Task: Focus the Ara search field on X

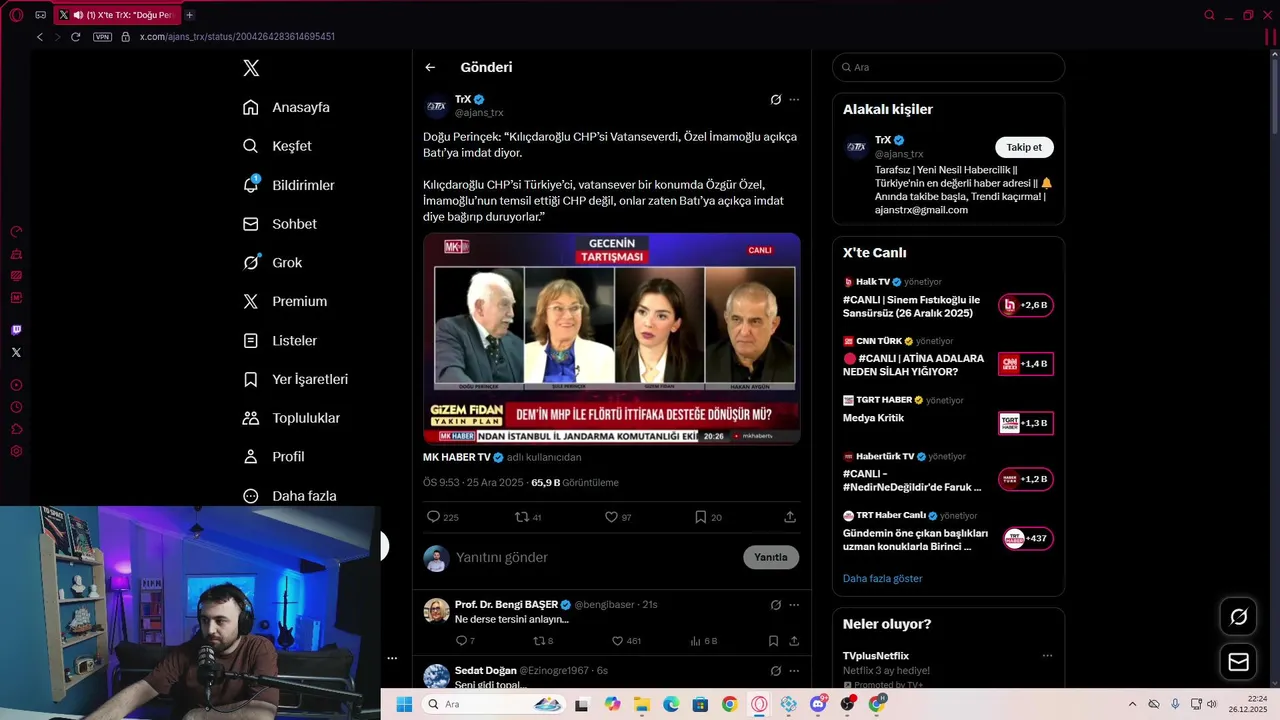Action: [x=948, y=67]
